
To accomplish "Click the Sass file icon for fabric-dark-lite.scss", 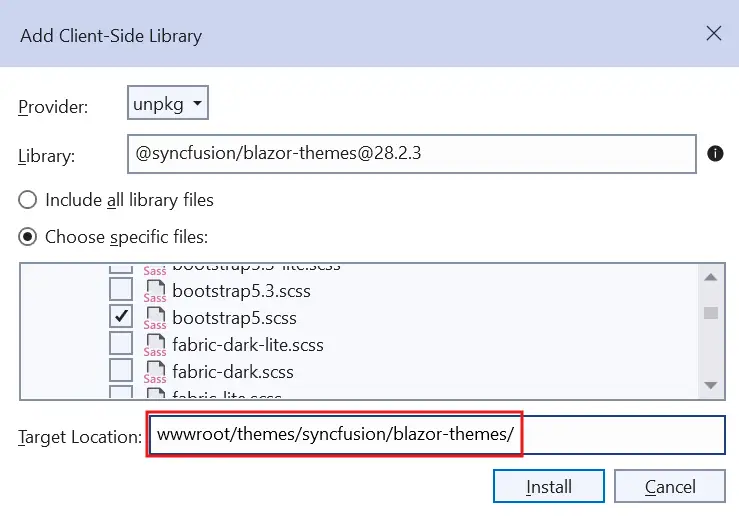I will (154, 345).
